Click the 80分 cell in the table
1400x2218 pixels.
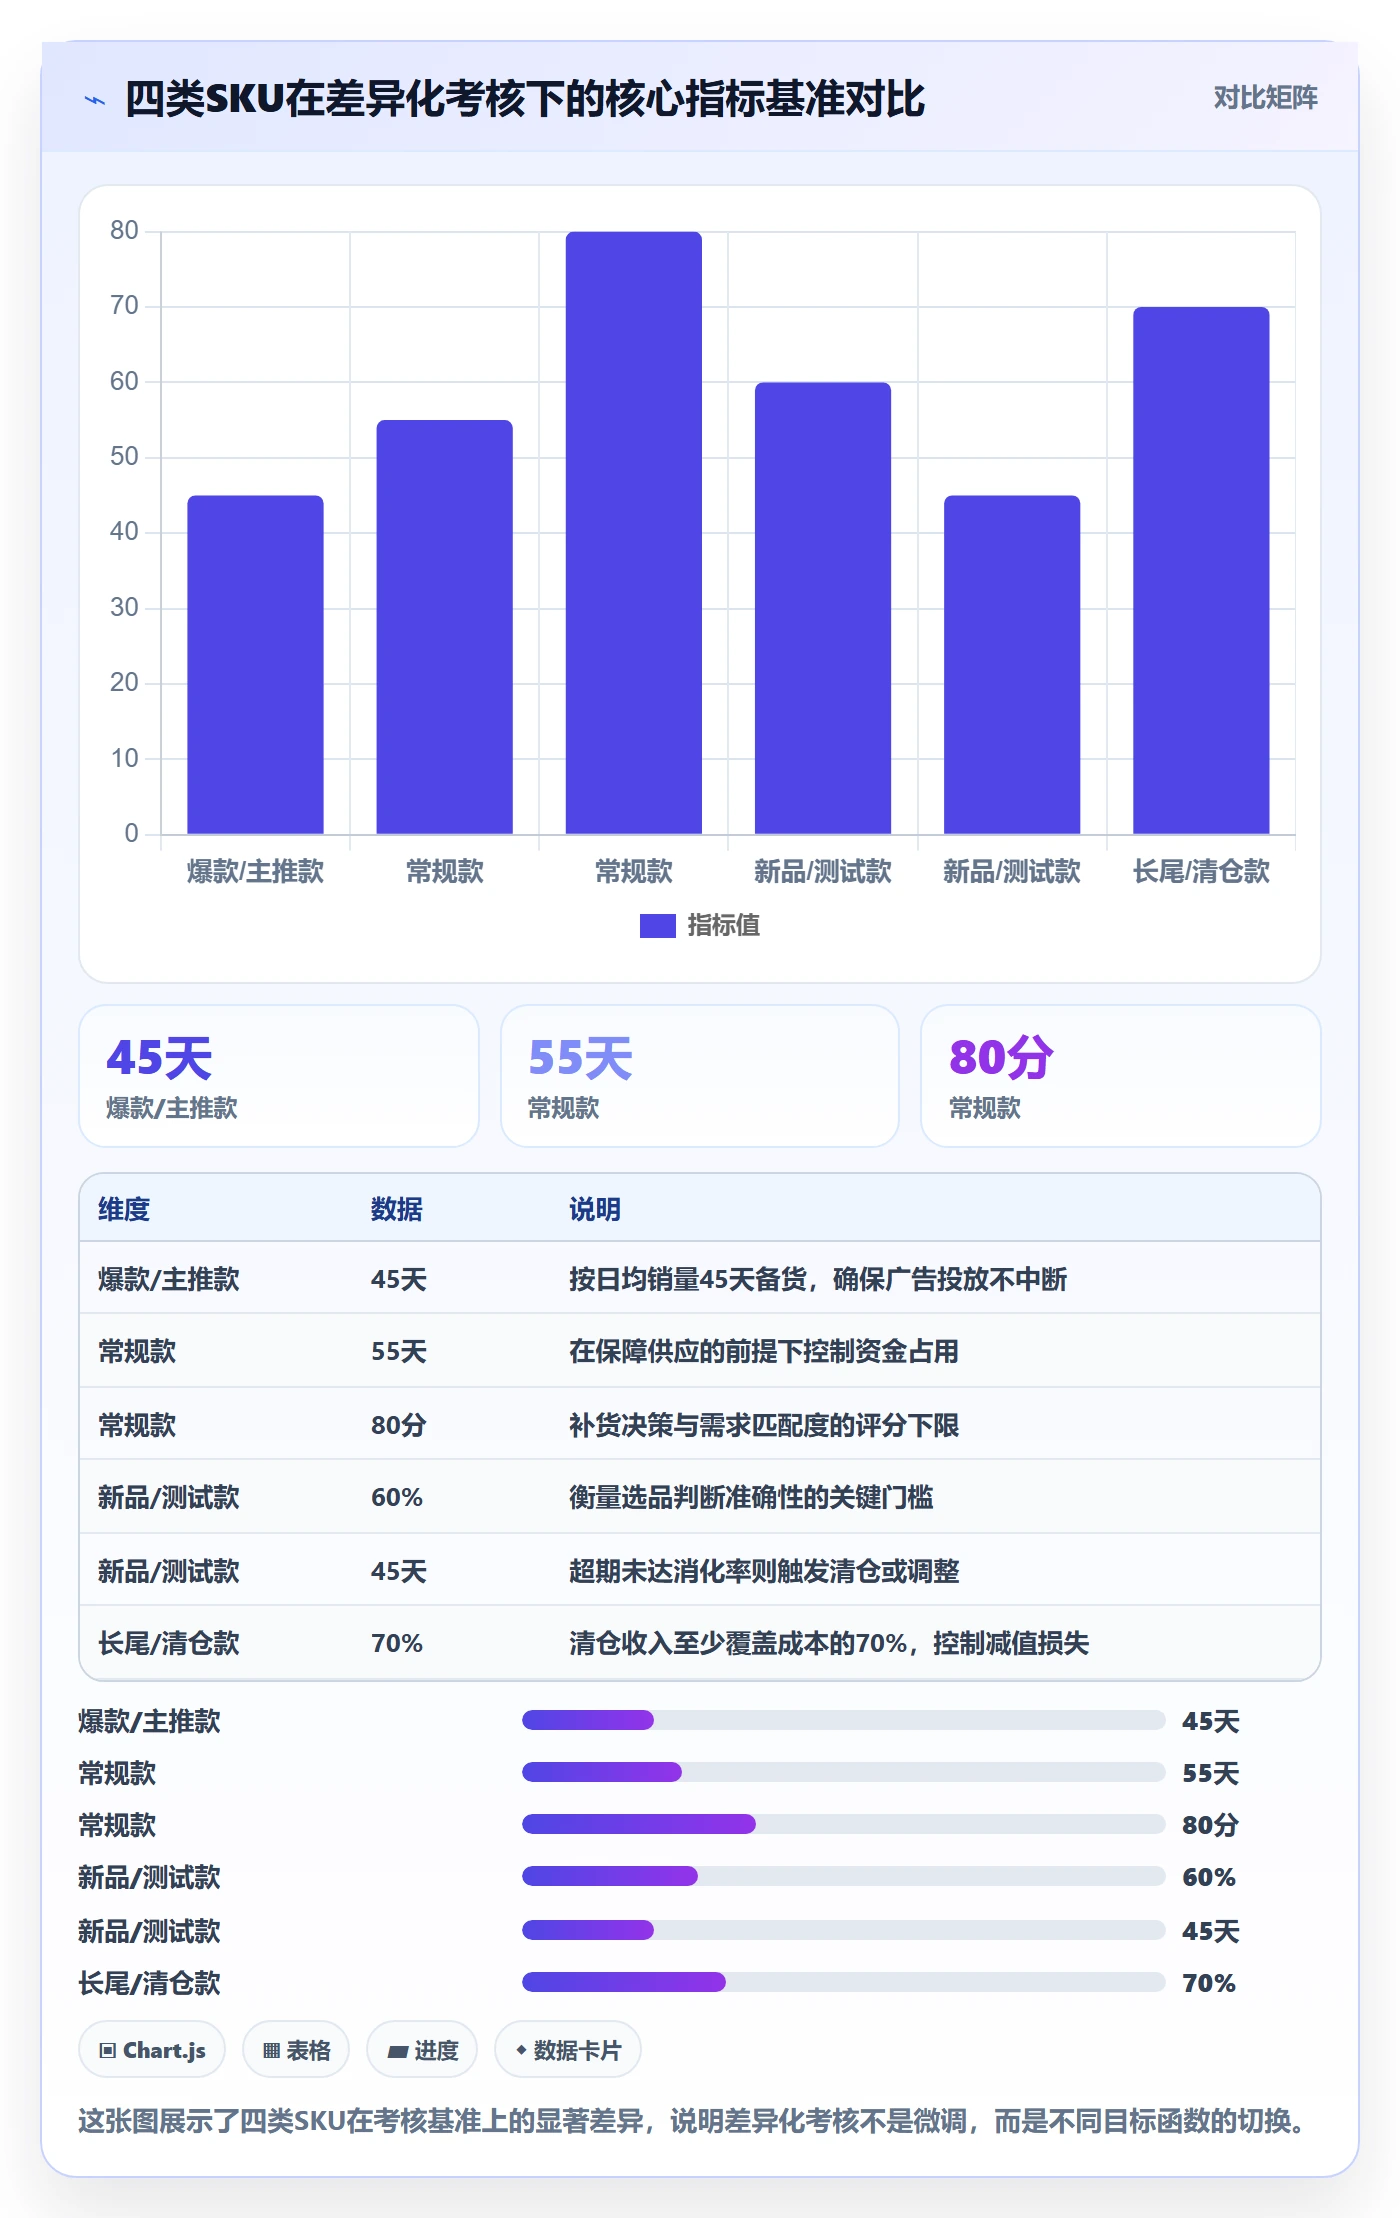pos(399,1425)
